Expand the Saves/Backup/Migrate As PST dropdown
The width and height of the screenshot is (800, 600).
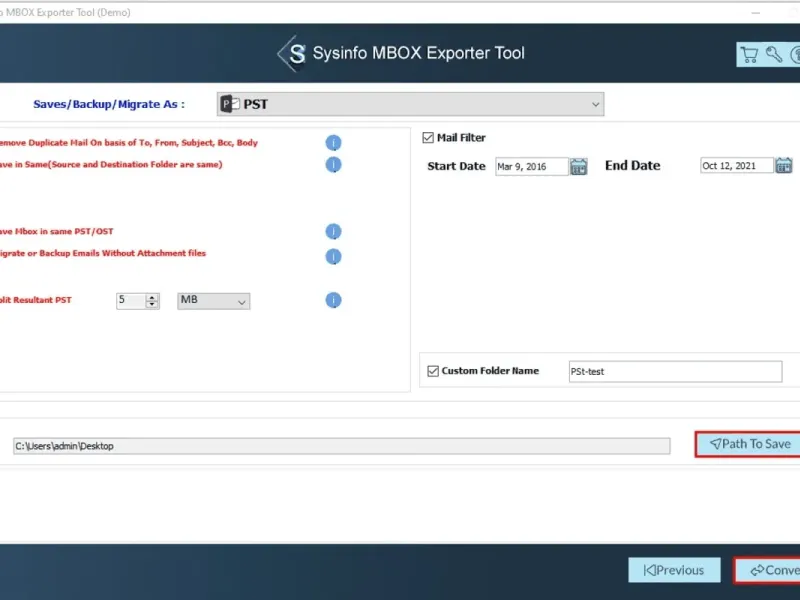410,104
